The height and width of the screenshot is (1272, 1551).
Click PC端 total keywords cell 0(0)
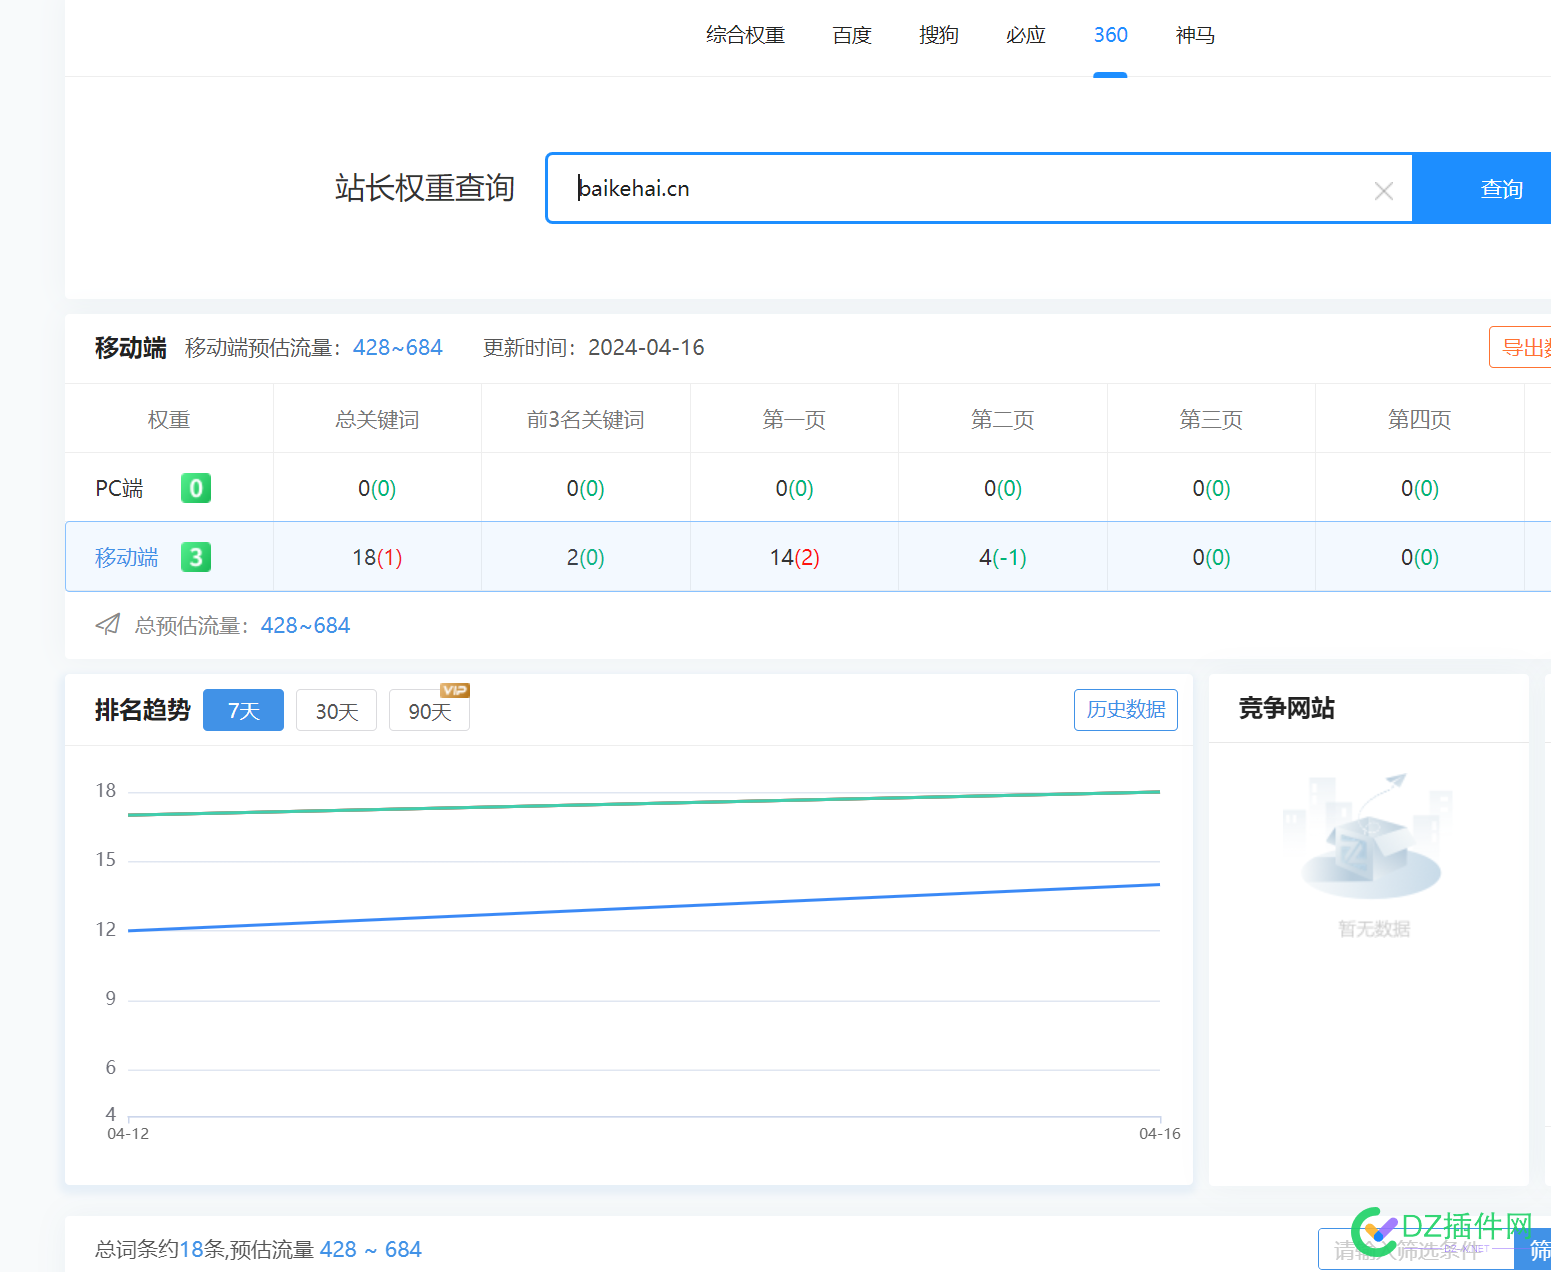tap(377, 488)
